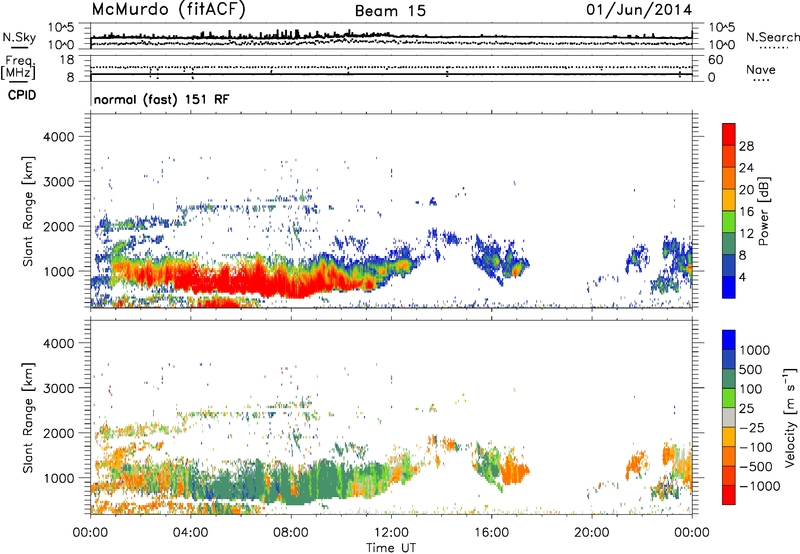
Task: Click the "16:00" time tick label
Action: click(491, 533)
